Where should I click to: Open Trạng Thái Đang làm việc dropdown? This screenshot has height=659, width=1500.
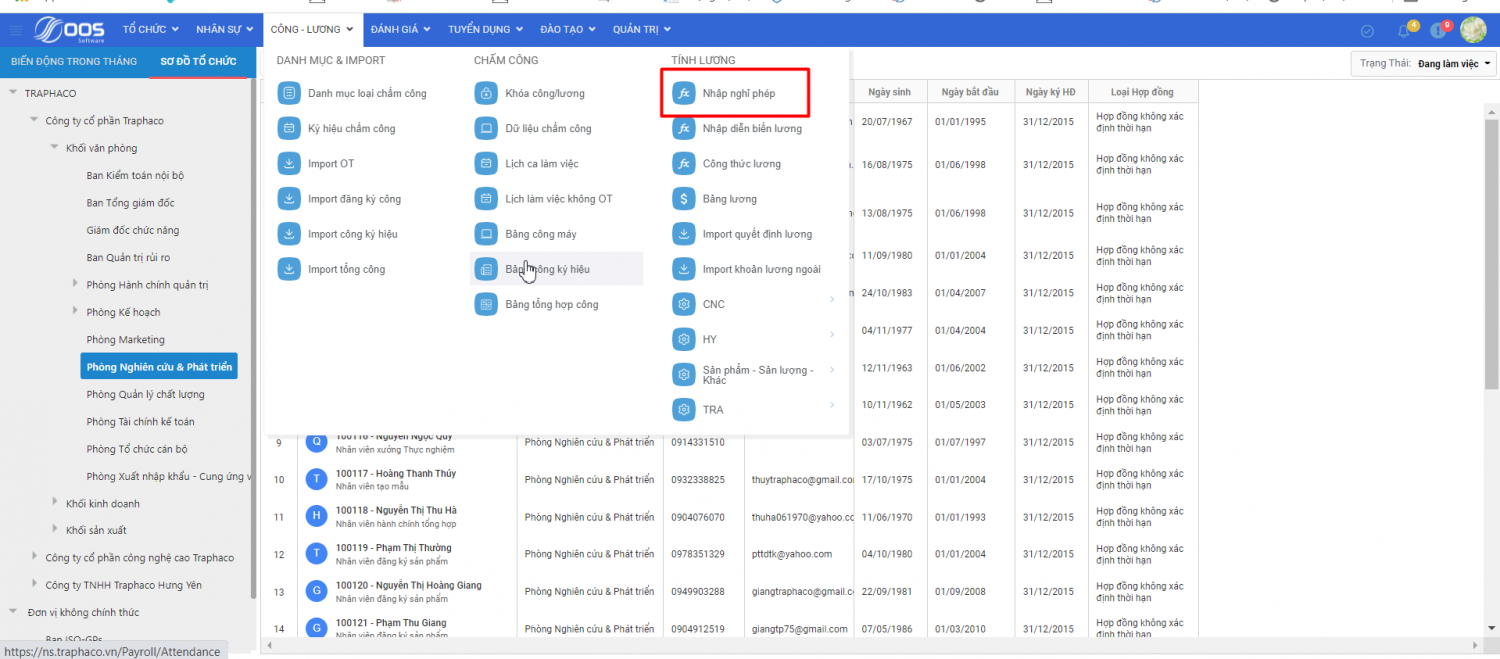tap(1424, 63)
